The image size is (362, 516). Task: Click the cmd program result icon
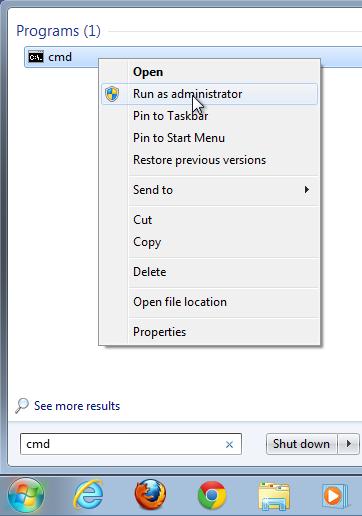coord(36,57)
